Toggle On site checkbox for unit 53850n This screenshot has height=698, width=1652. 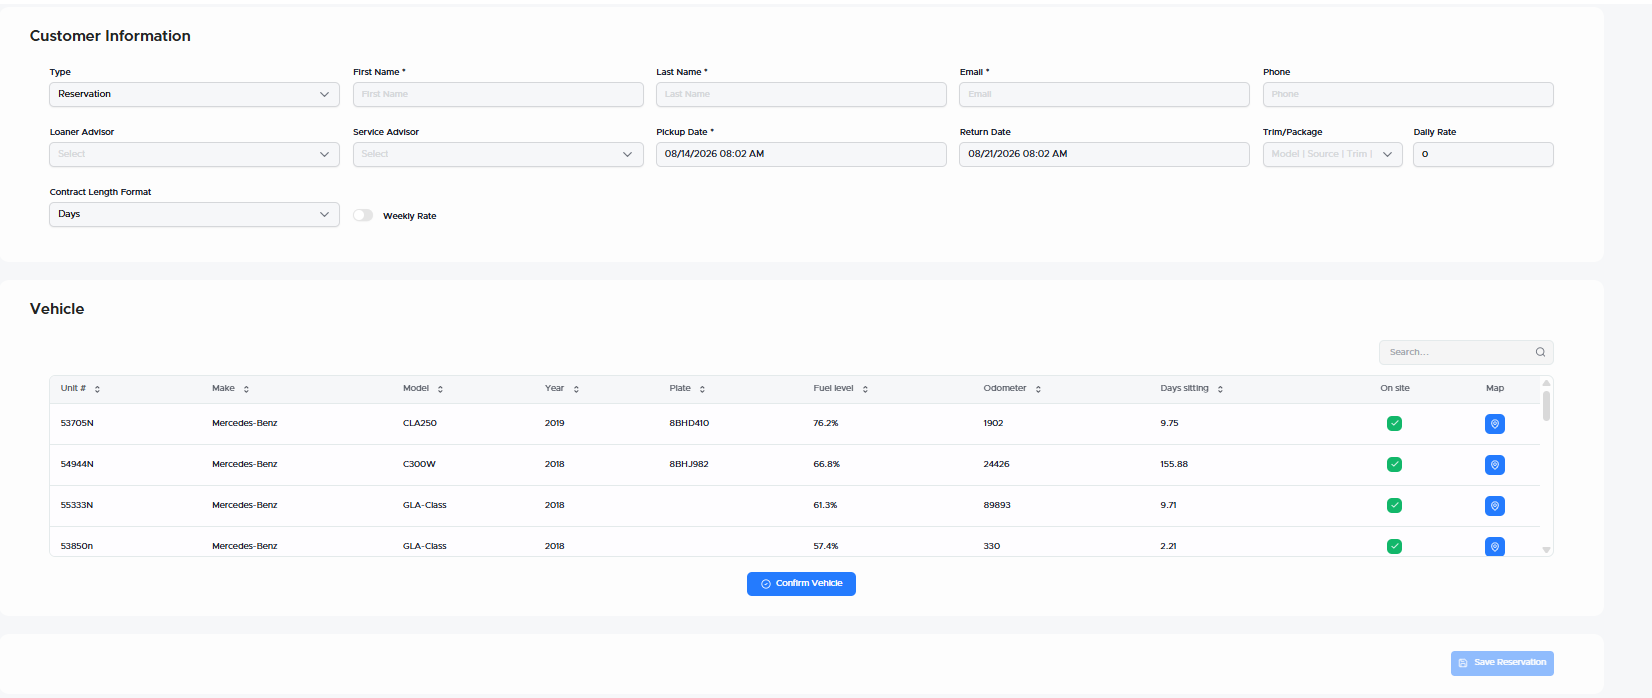click(1394, 546)
